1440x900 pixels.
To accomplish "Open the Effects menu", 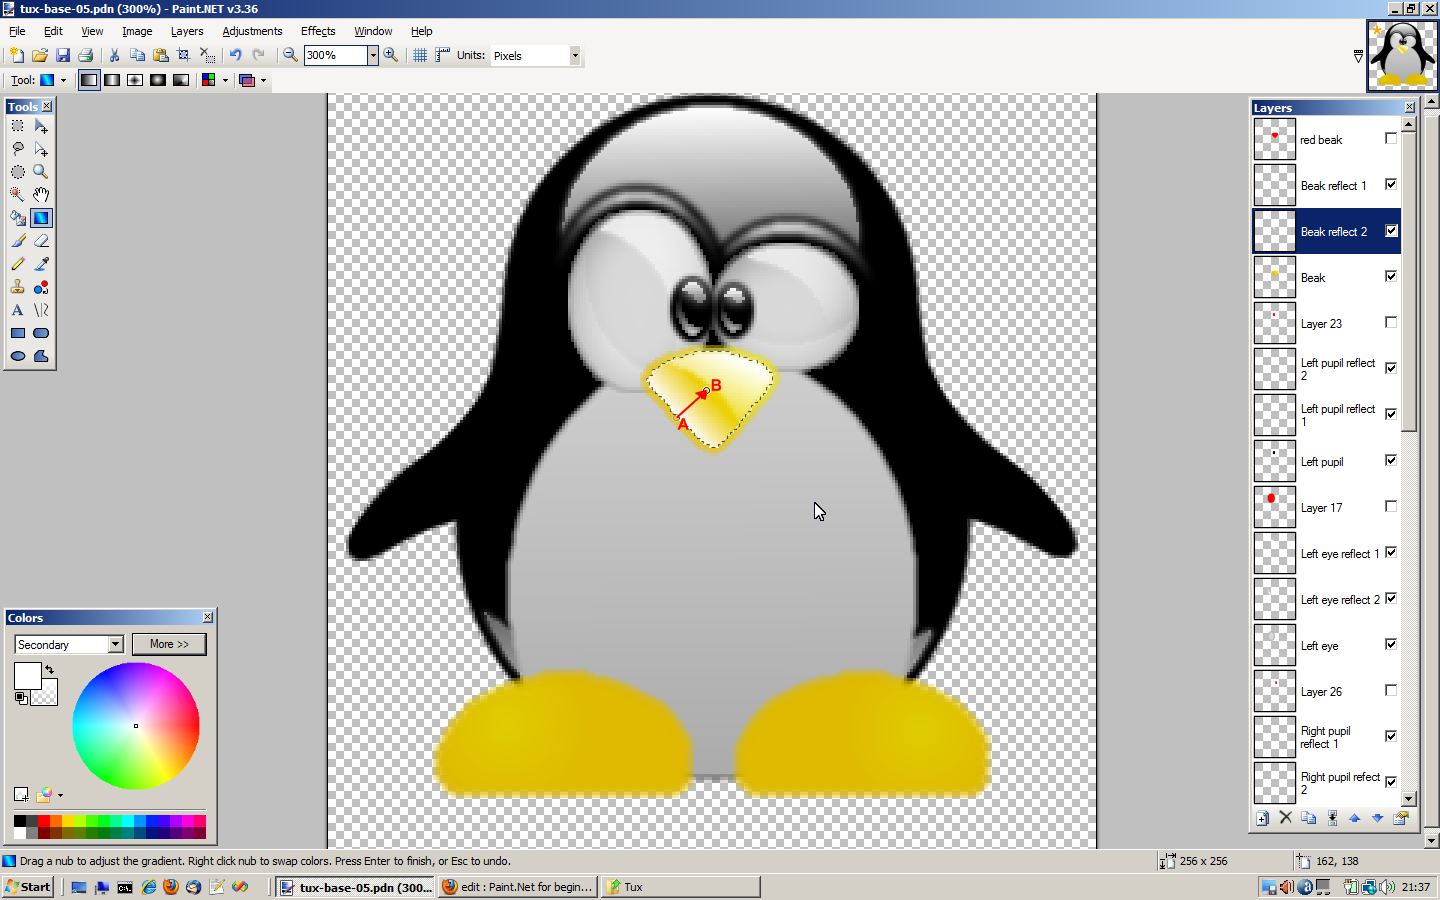I will [x=318, y=31].
